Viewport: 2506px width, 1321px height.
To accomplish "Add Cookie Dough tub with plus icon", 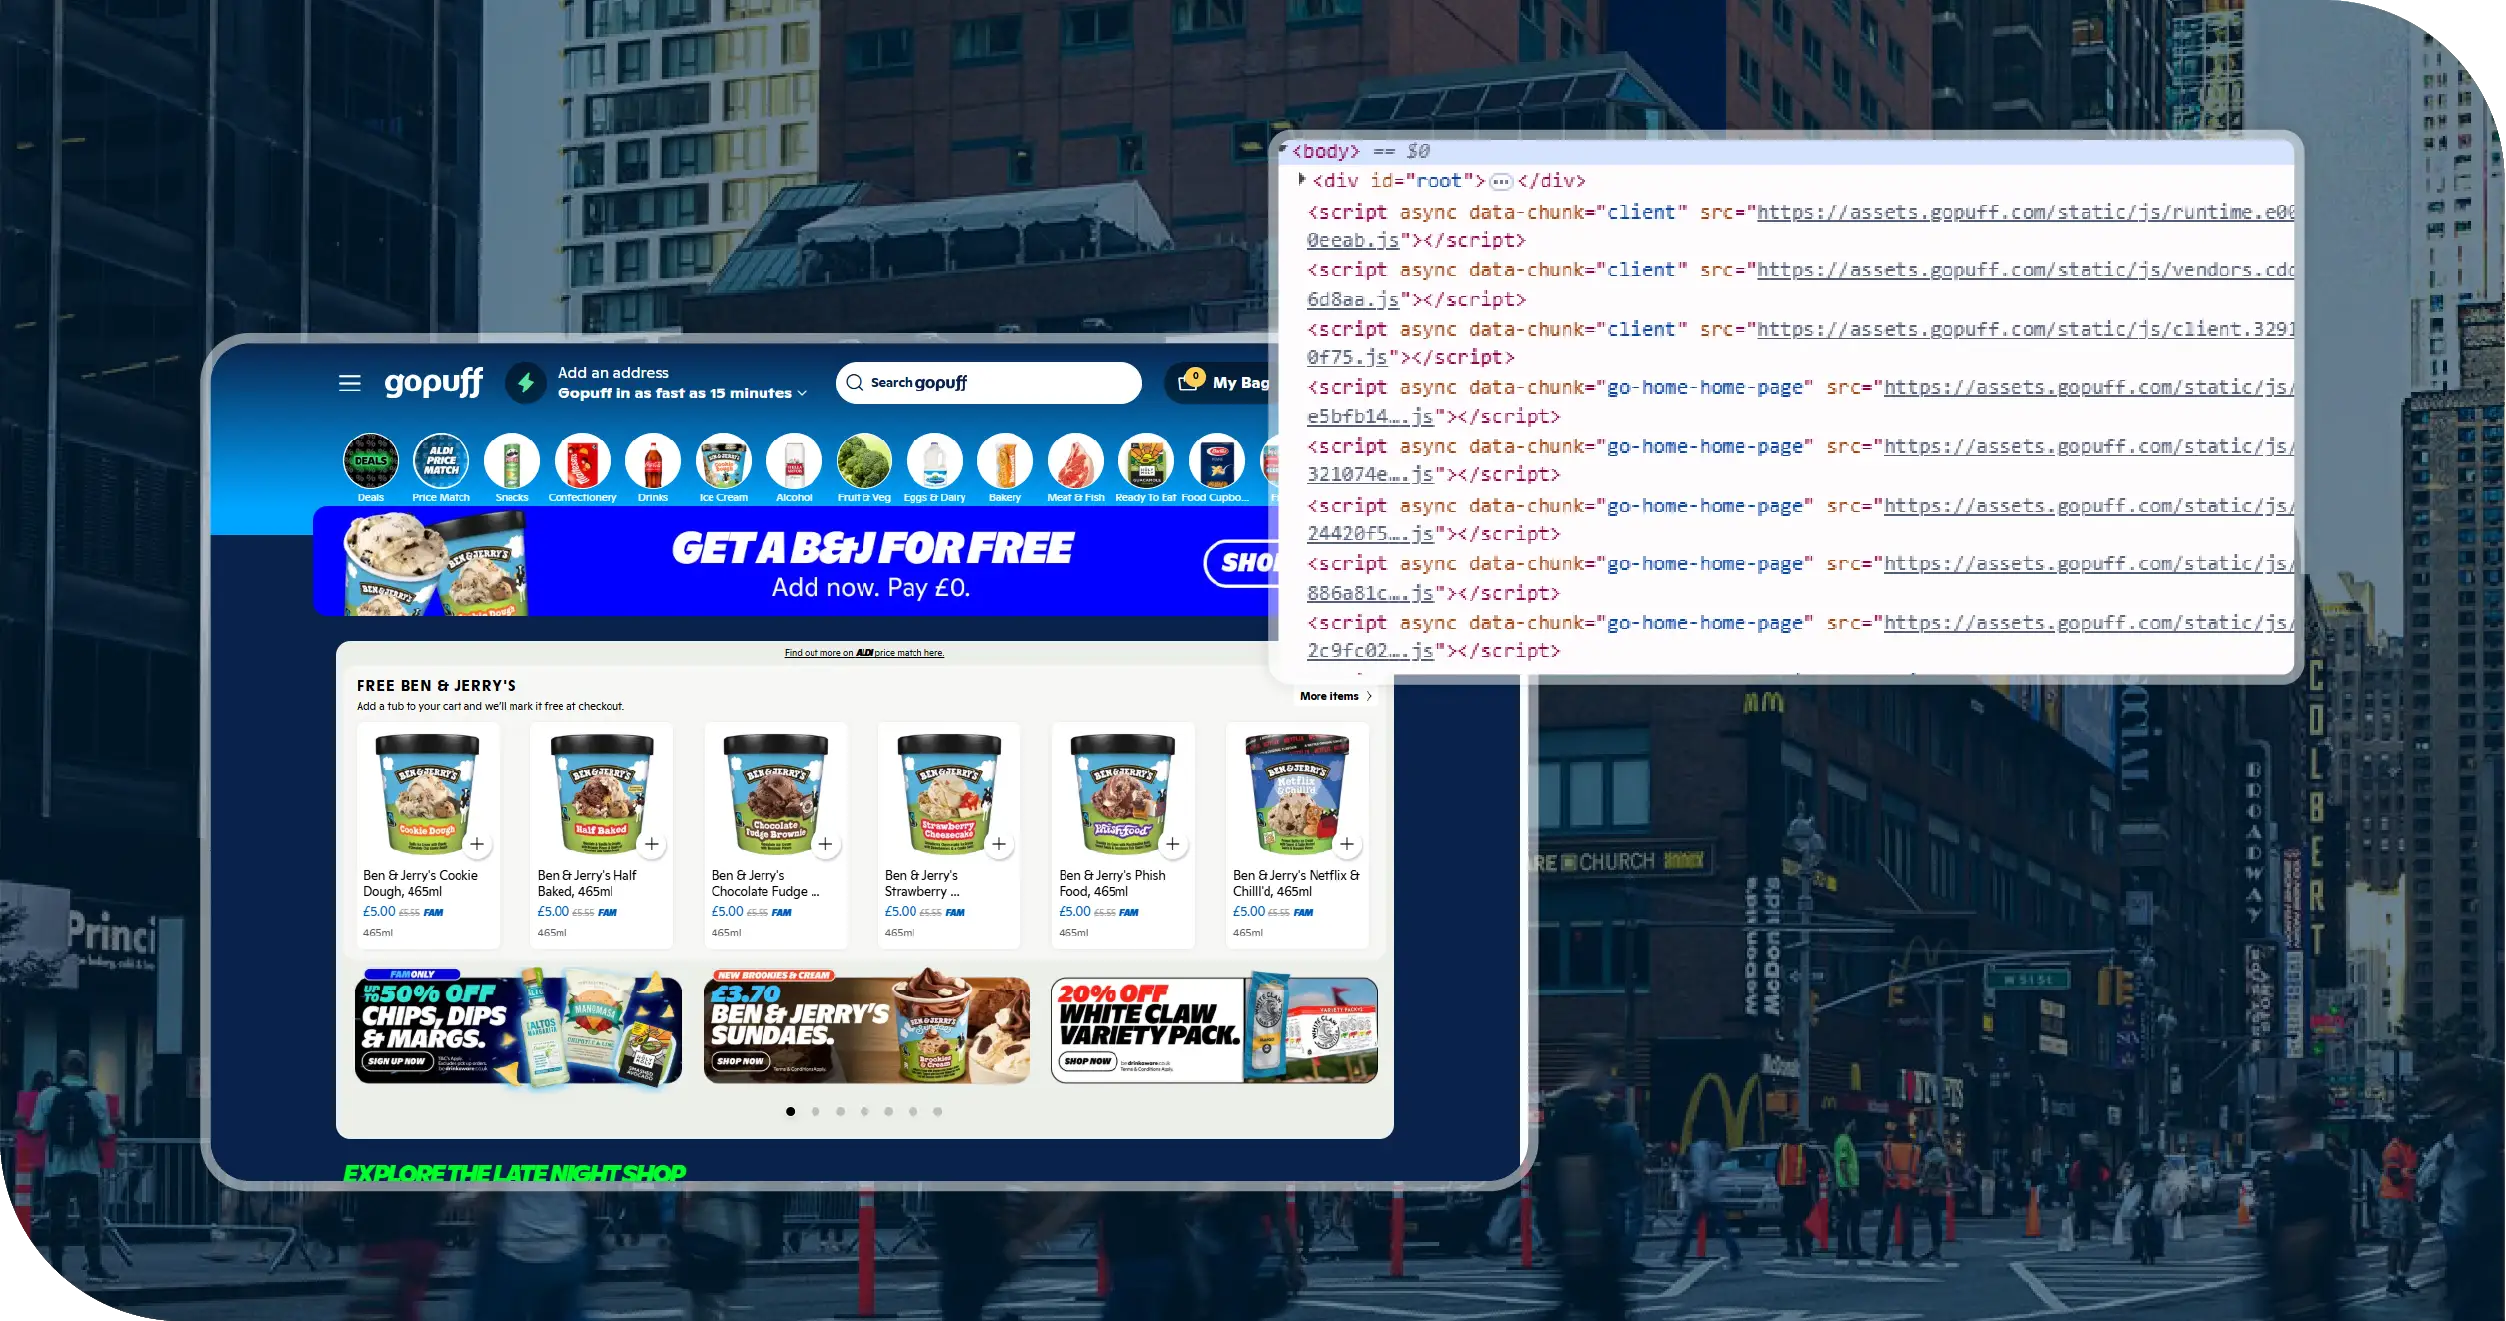I will (x=477, y=844).
